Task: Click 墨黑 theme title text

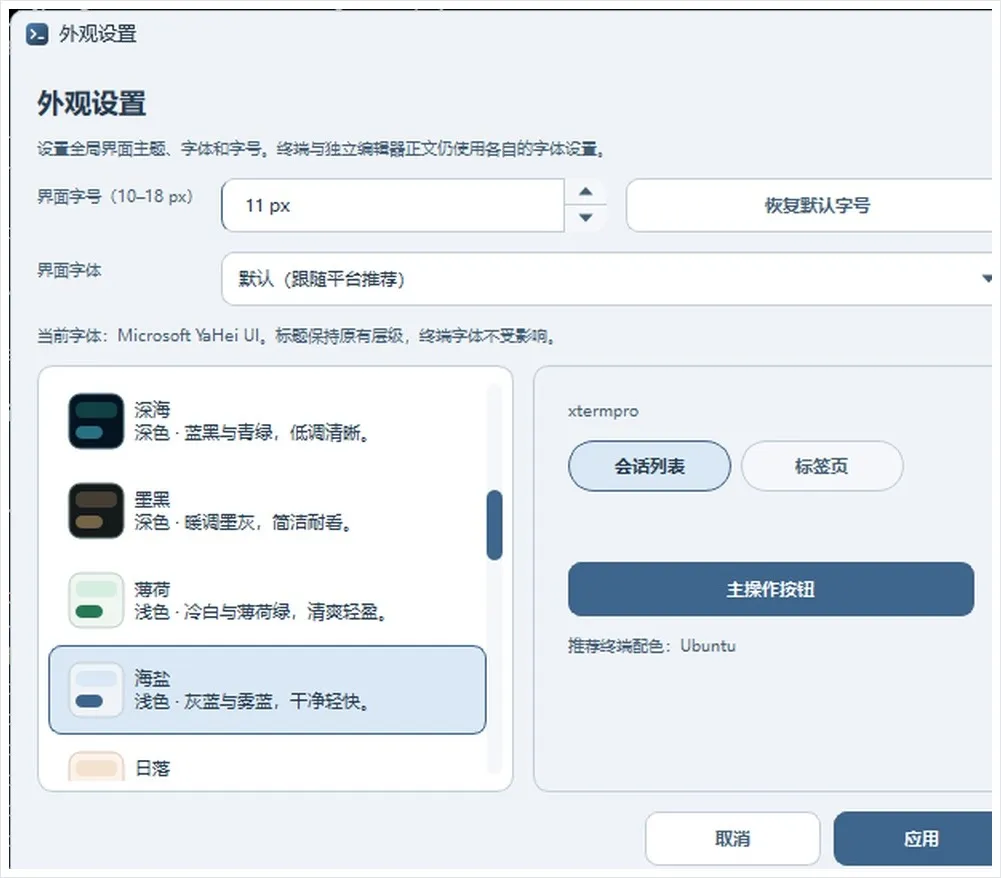Action: 152,499
